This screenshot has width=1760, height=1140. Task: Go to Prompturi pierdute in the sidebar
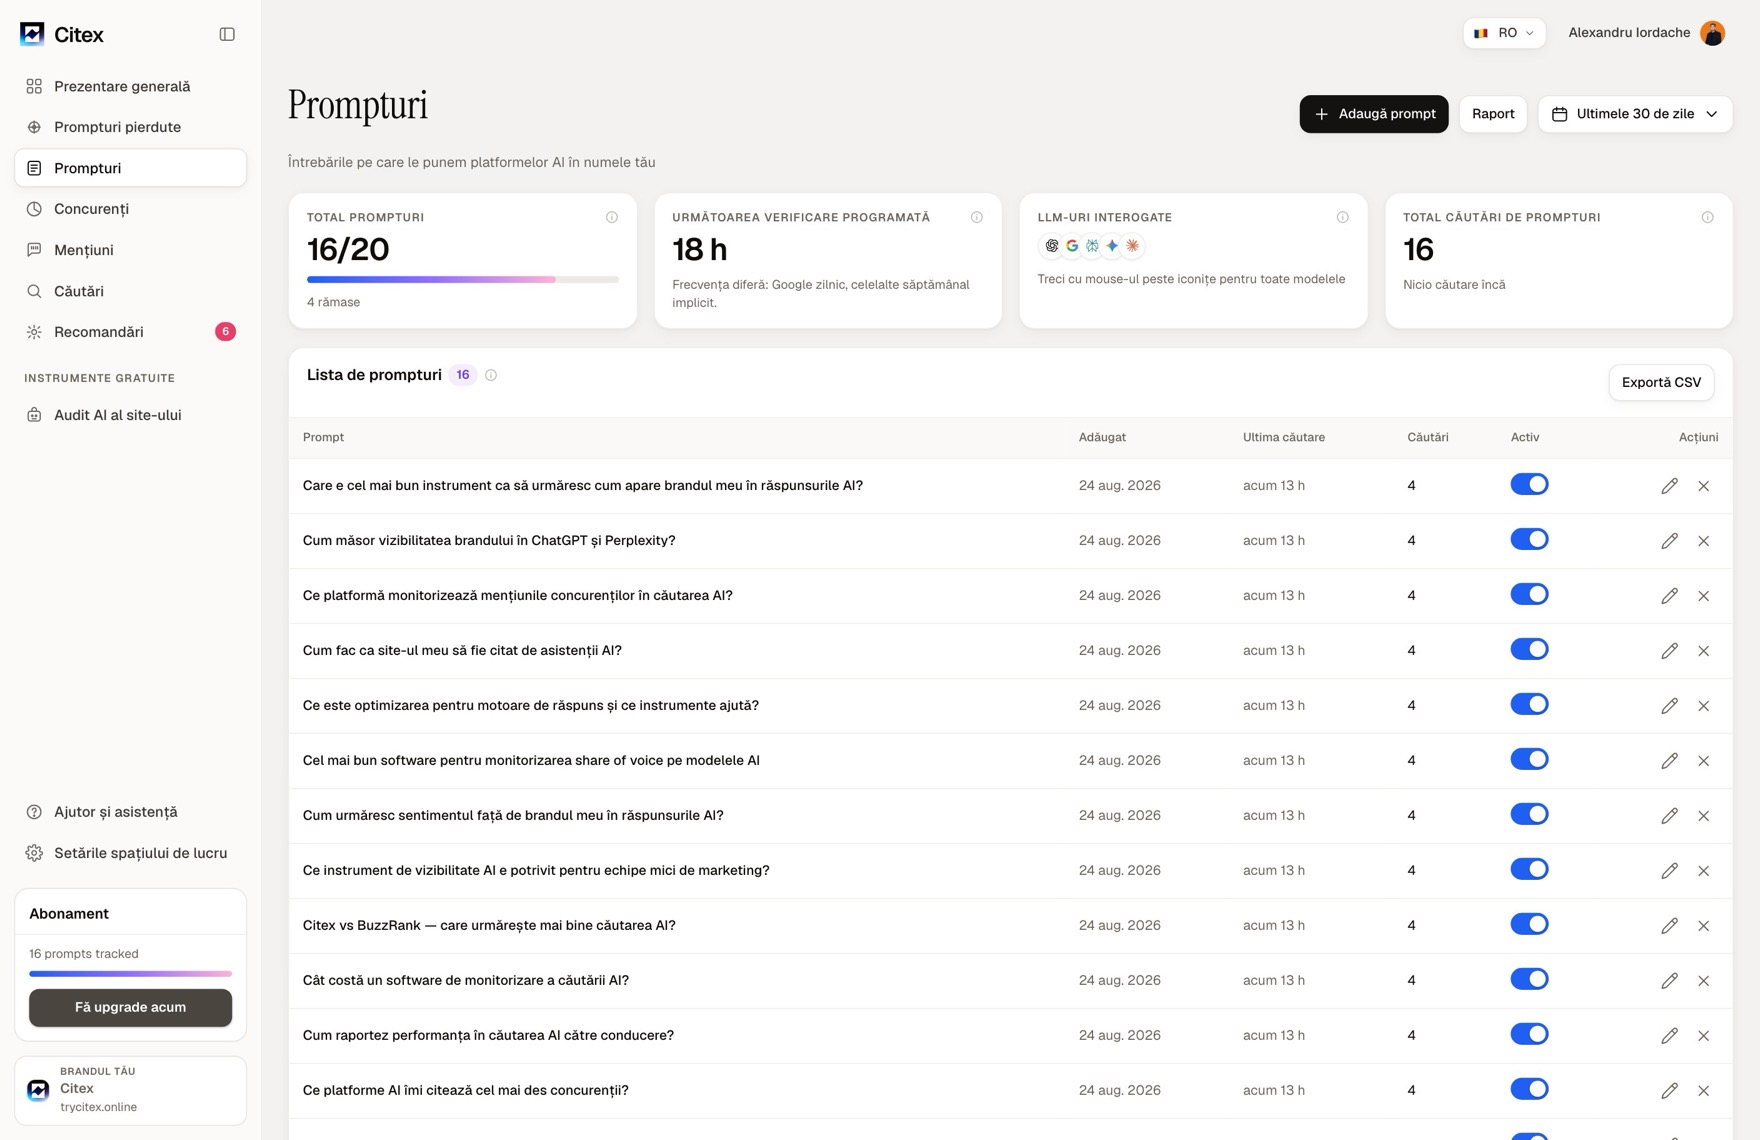[130, 127]
